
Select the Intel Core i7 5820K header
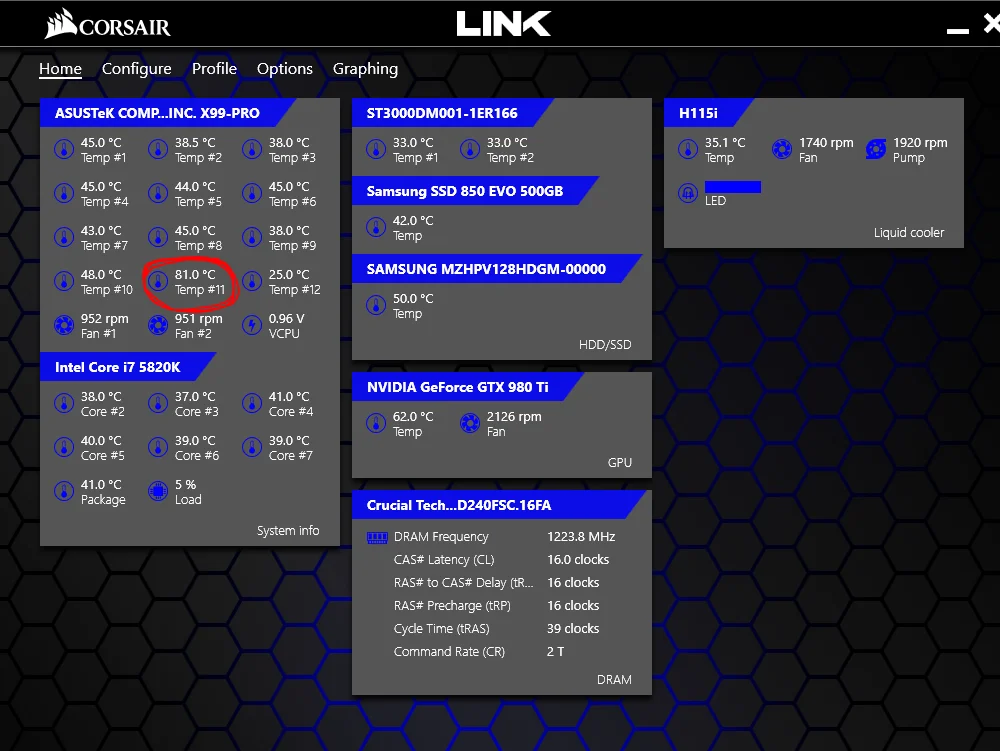[128, 367]
